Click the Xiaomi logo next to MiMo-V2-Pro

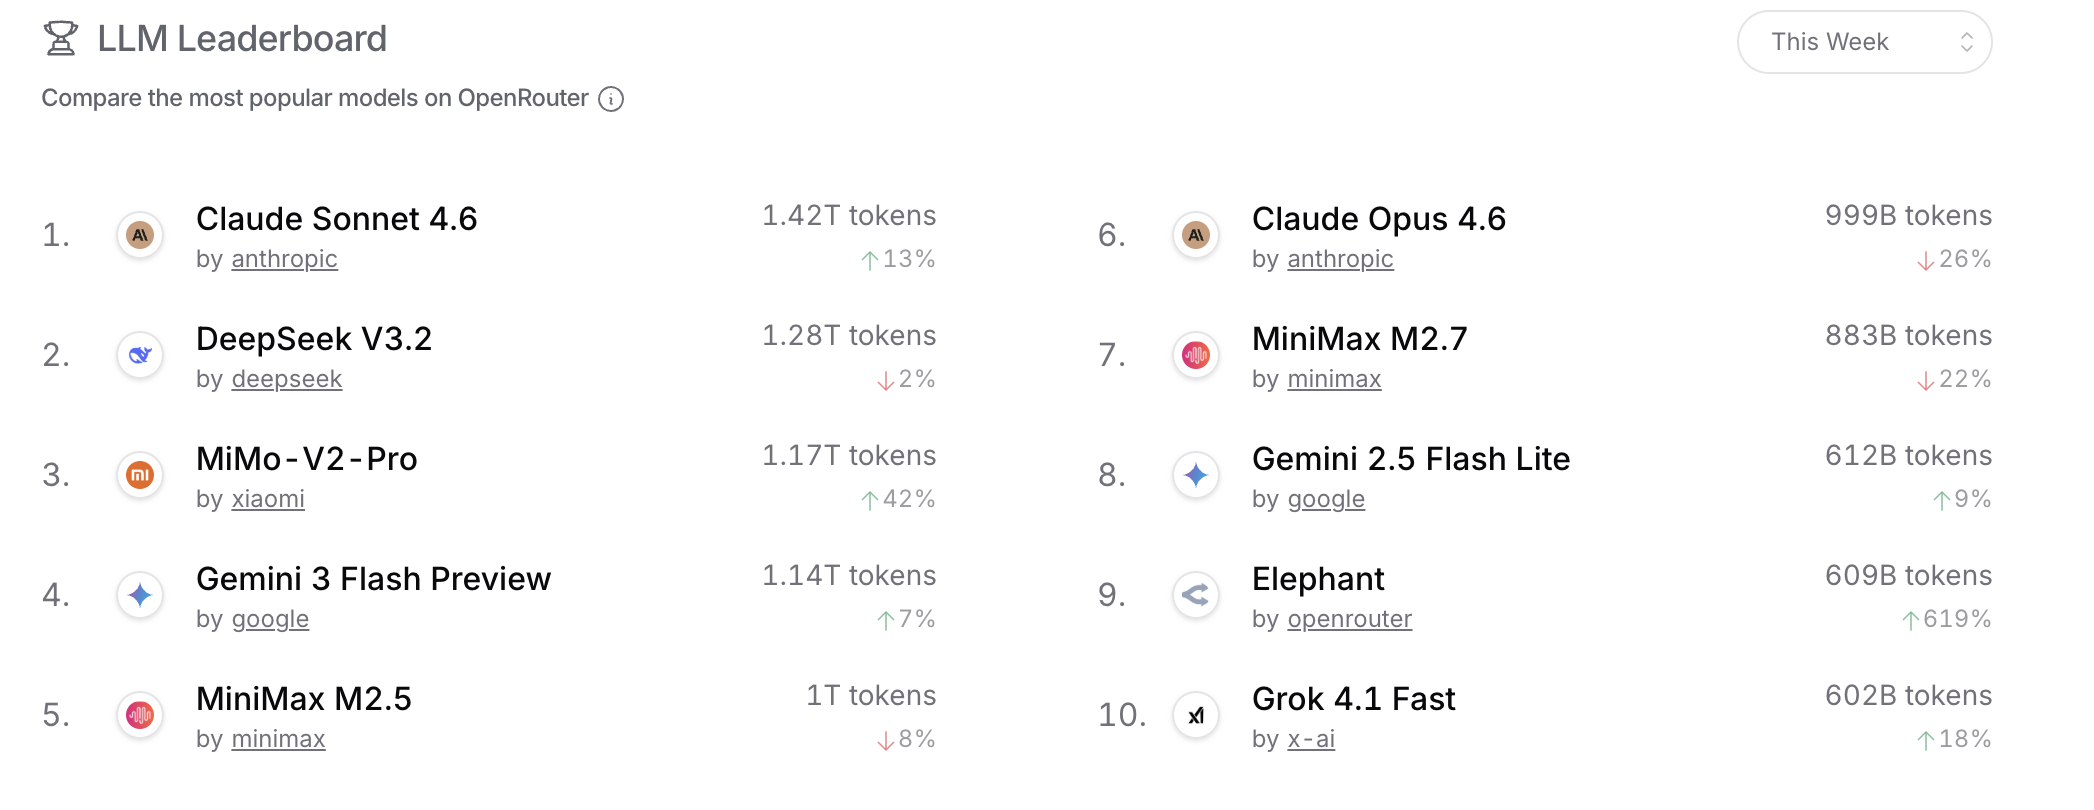140,475
